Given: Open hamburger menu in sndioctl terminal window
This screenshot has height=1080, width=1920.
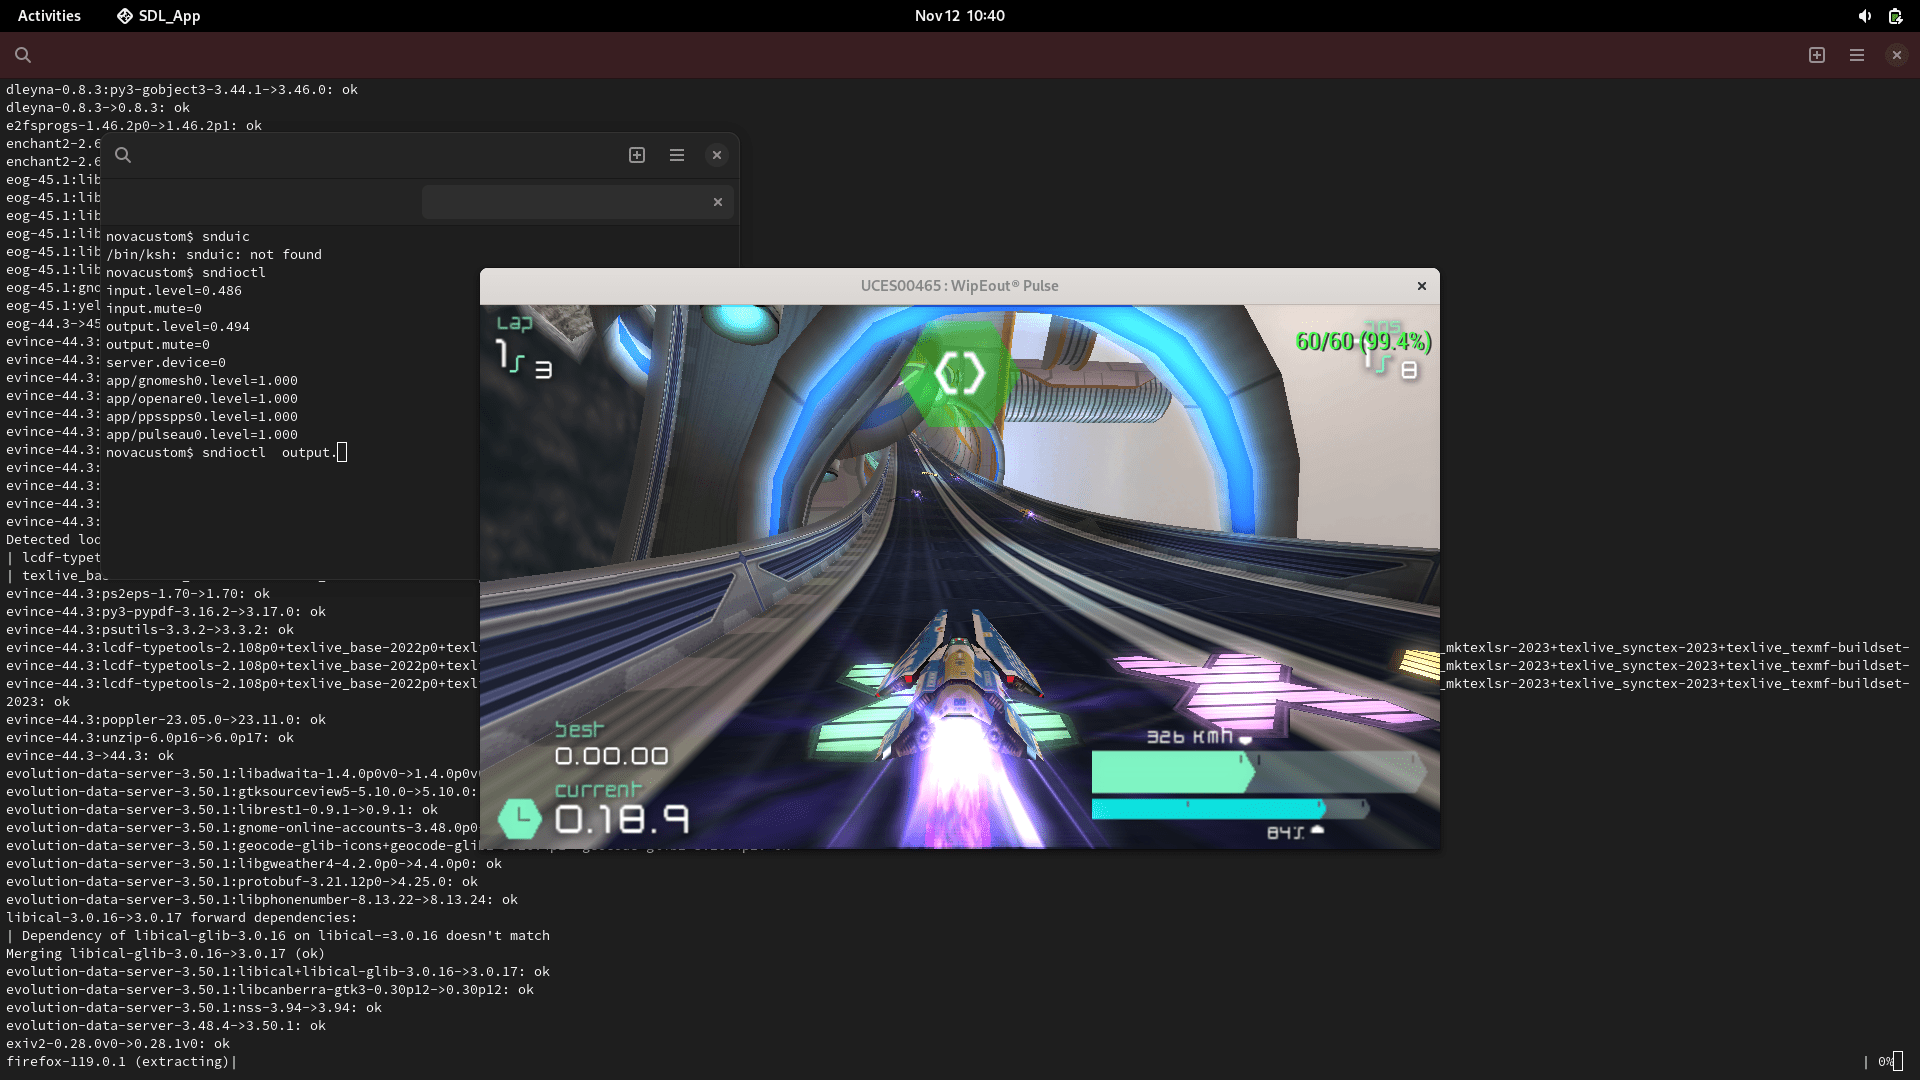Looking at the screenshot, I should [x=677, y=155].
